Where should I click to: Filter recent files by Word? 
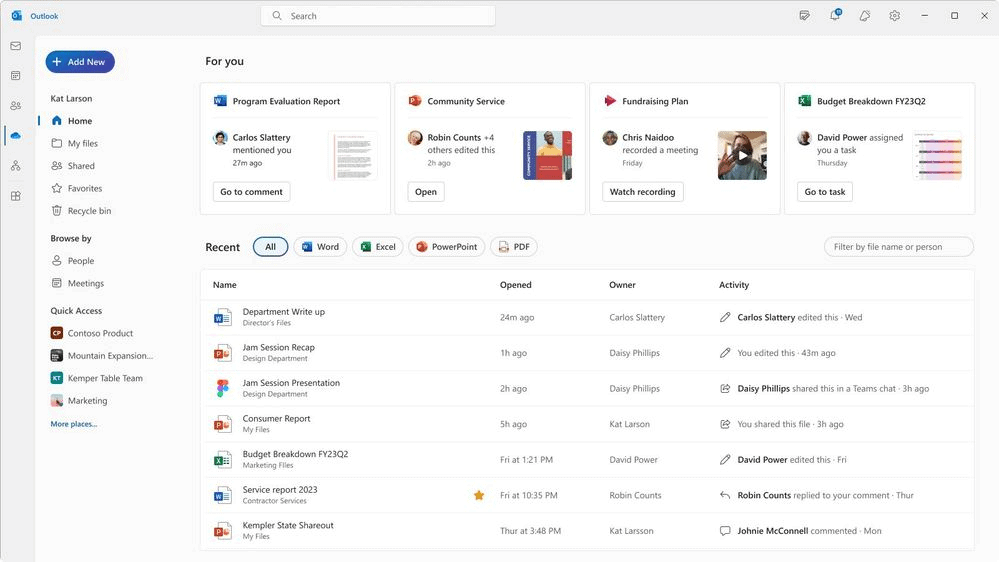(320, 247)
